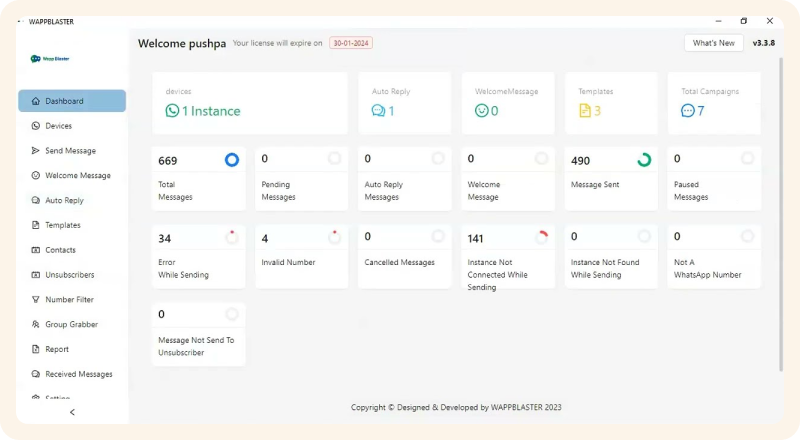The width and height of the screenshot is (800, 440).
Task: Open the Report section
Action: pyautogui.click(x=72, y=349)
